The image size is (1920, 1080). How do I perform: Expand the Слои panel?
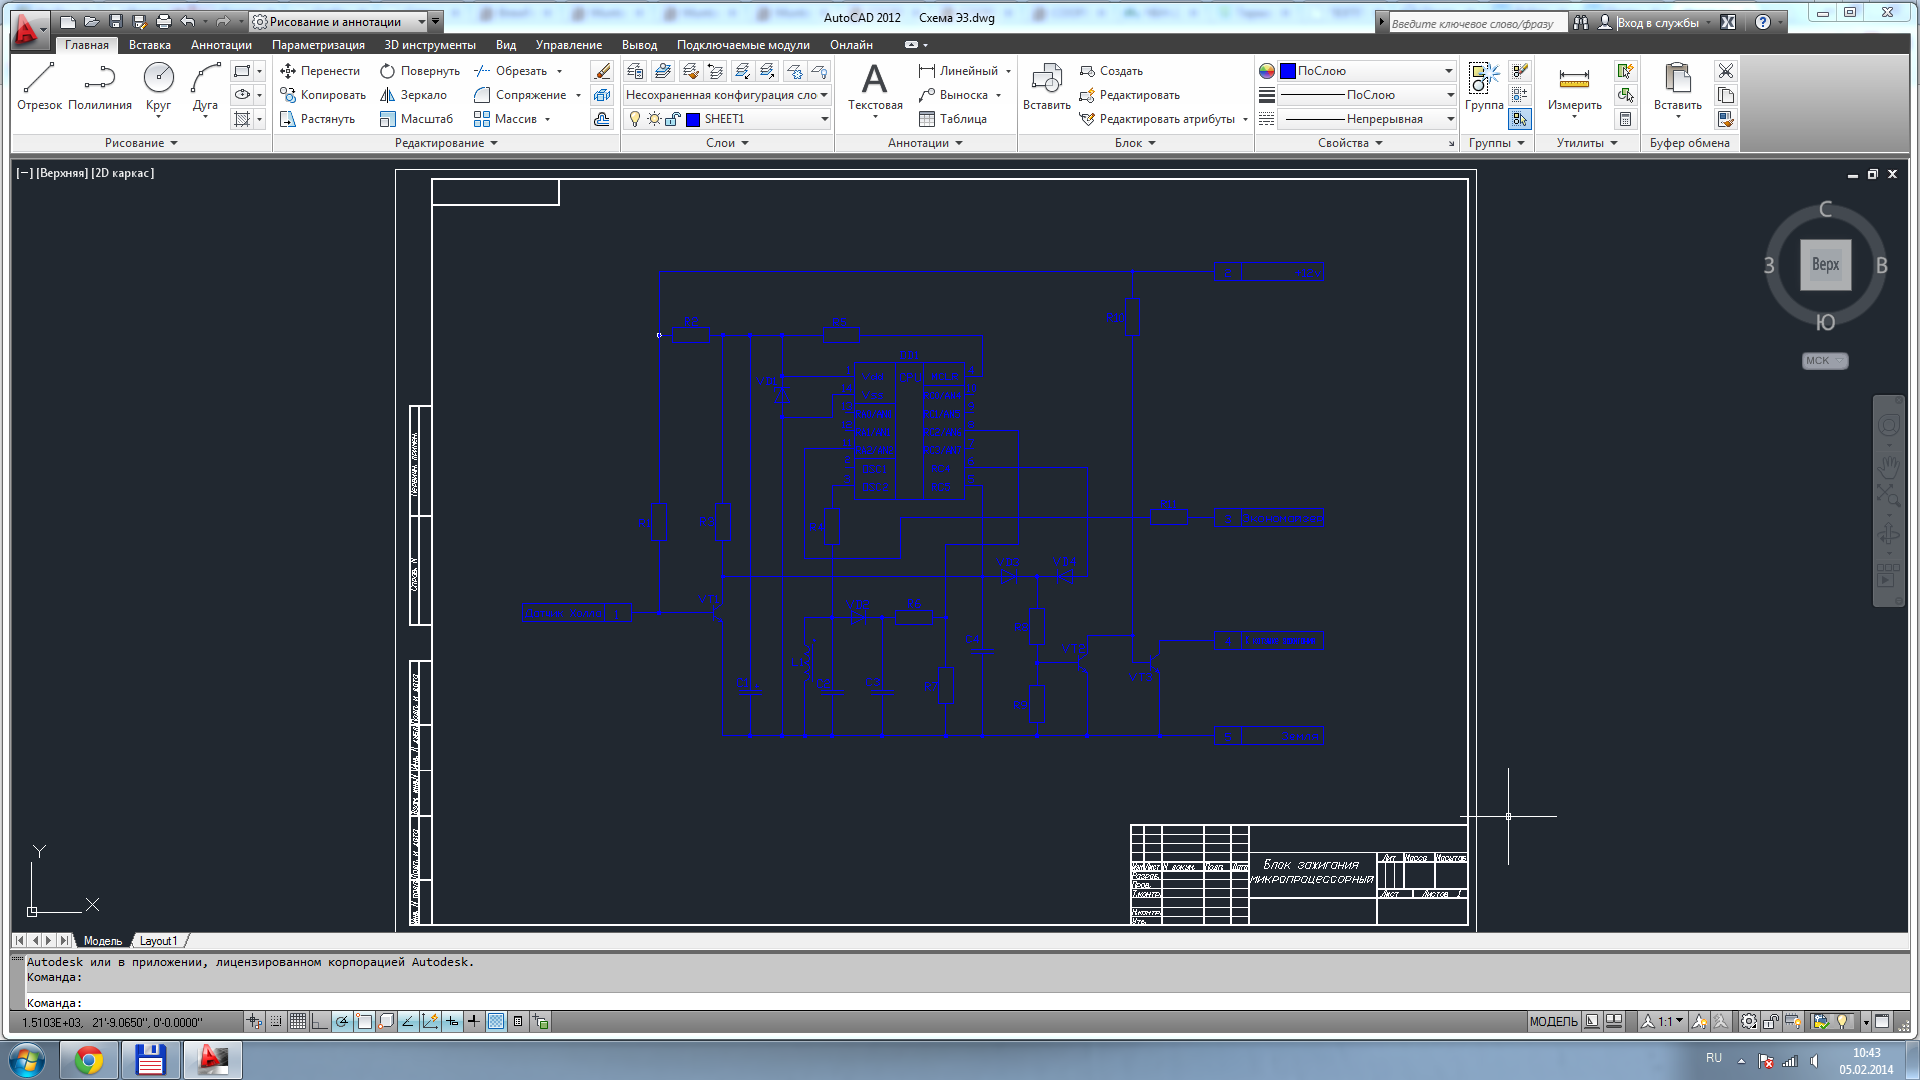point(727,143)
